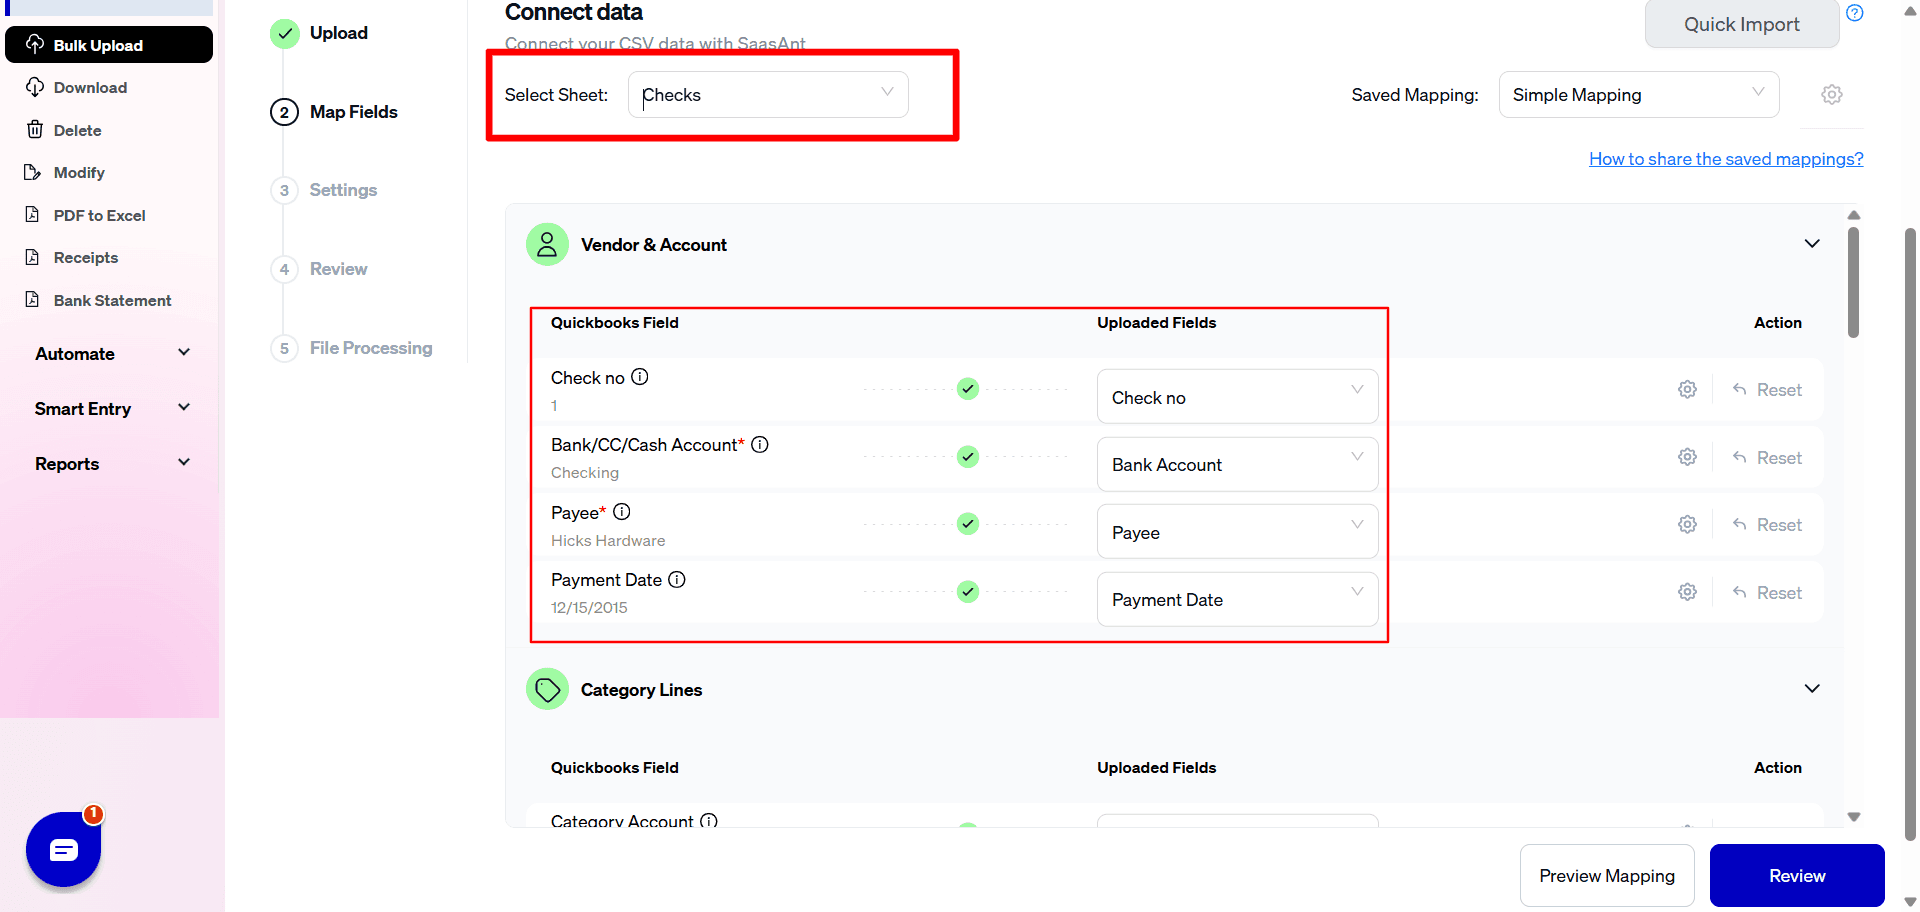
Task: Click the Preview Mapping button
Action: click(x=1607, y=876)
